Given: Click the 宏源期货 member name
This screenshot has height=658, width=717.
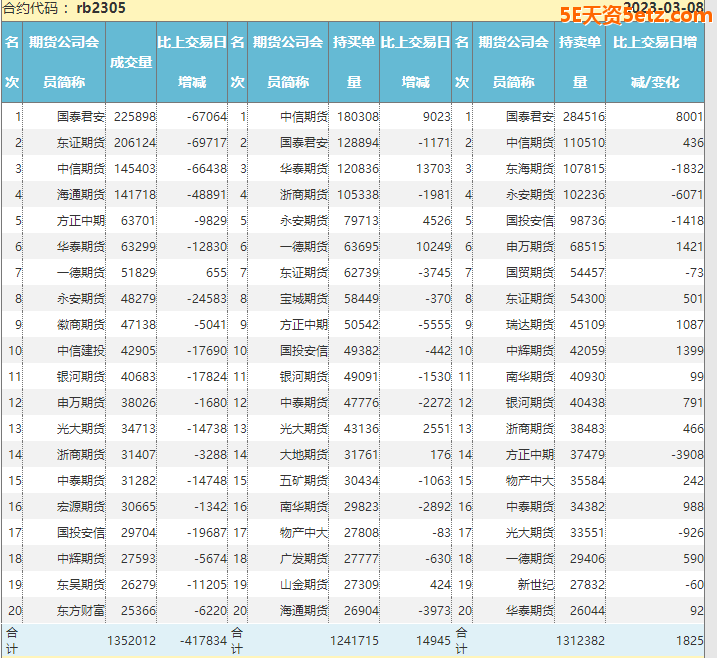Looking at the screenshot, I should 80,507.
